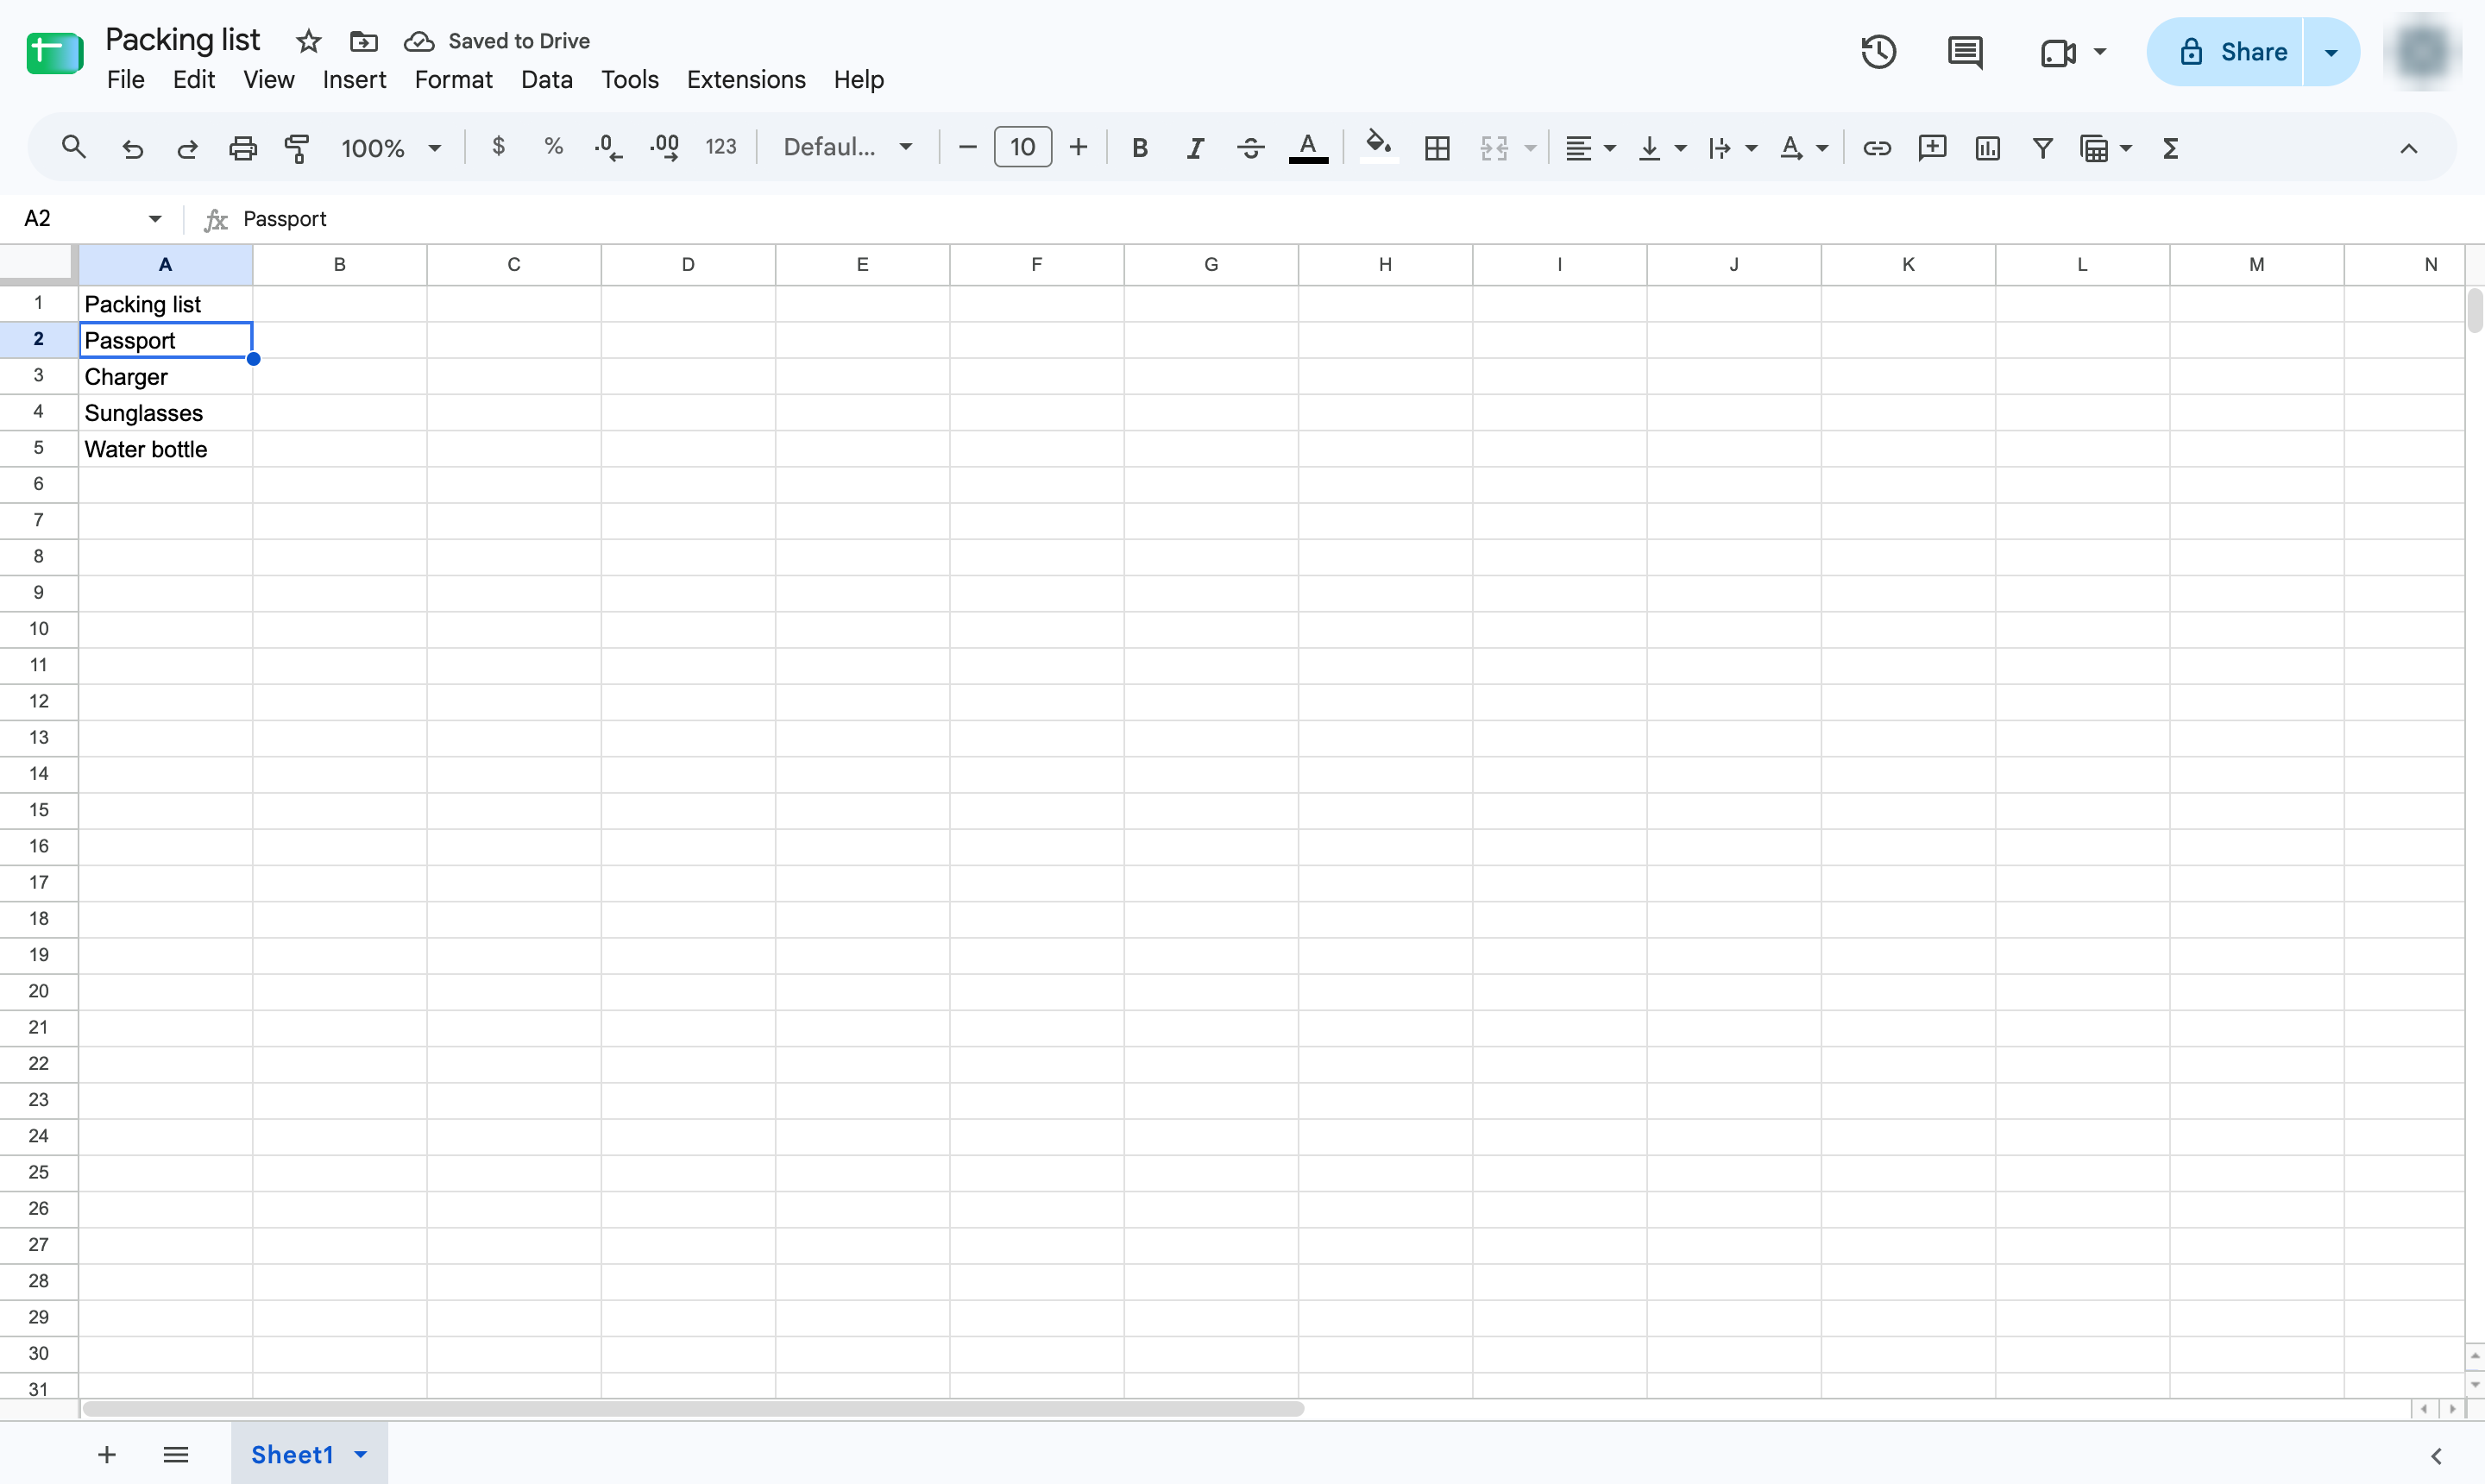Toggle bold formatting
This screenshot has width=2485, height=1484.
(1139, 148)
